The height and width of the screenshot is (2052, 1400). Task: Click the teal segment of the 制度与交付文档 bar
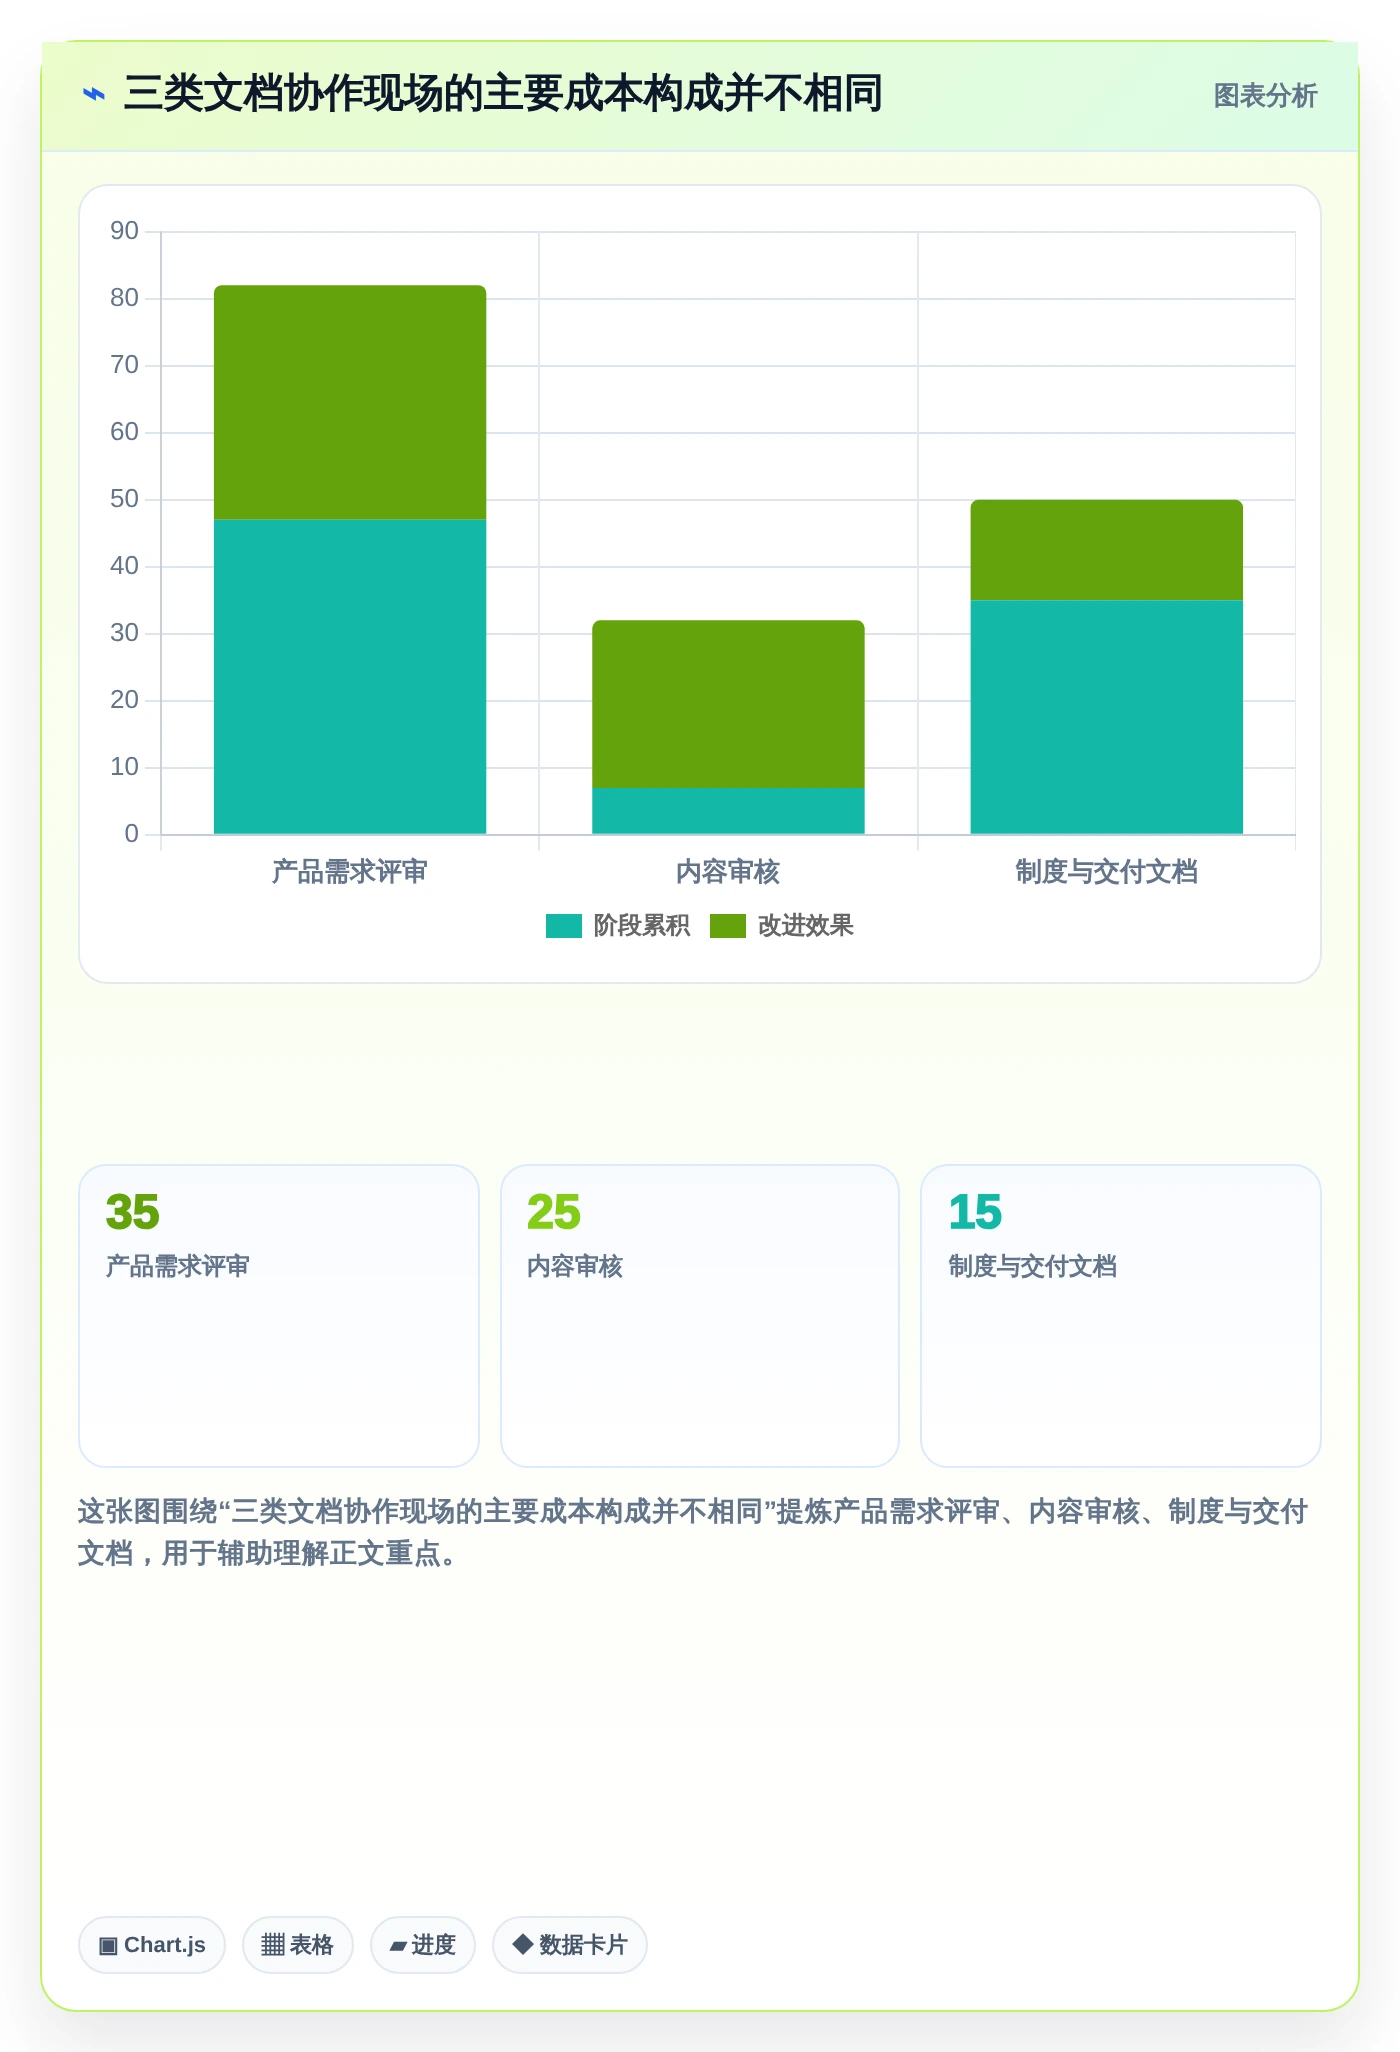[1107, 717]
